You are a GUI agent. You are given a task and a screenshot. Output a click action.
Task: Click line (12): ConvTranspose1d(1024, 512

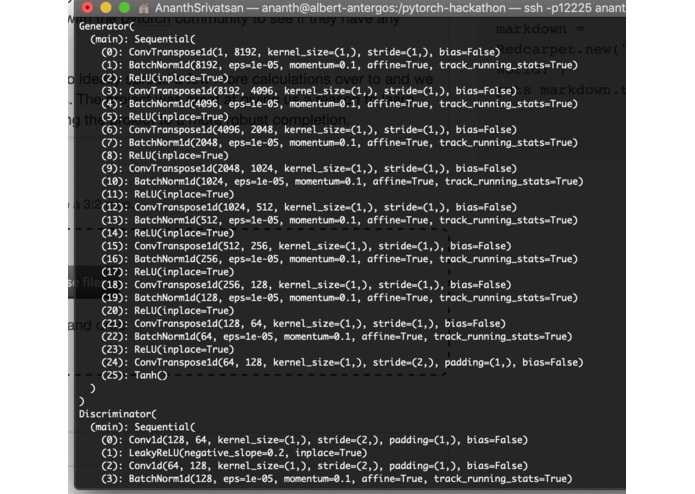click(309, 207)
